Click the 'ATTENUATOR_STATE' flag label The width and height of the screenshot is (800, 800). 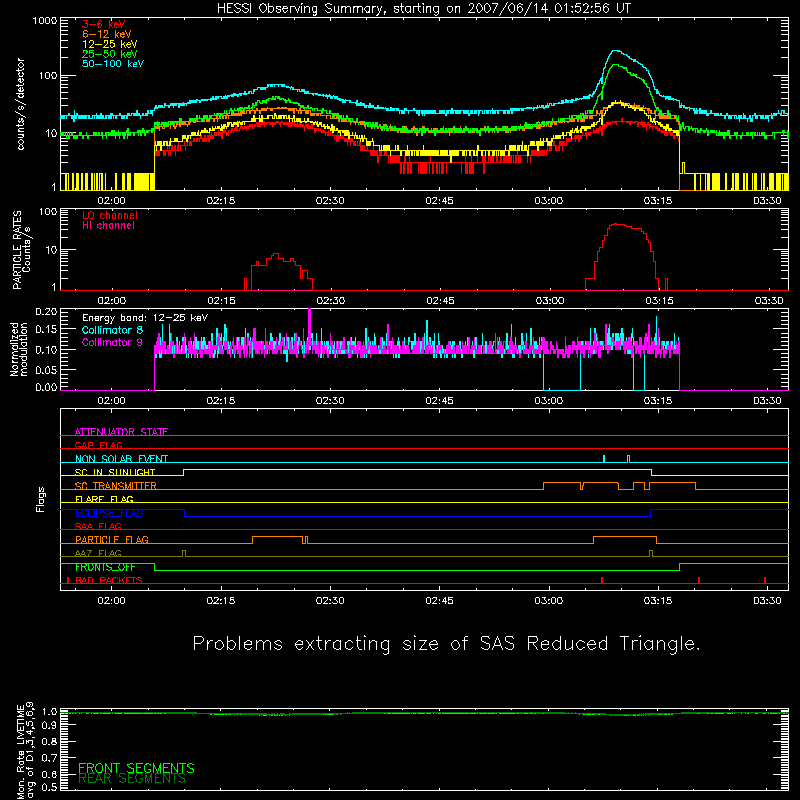[121, 432]
